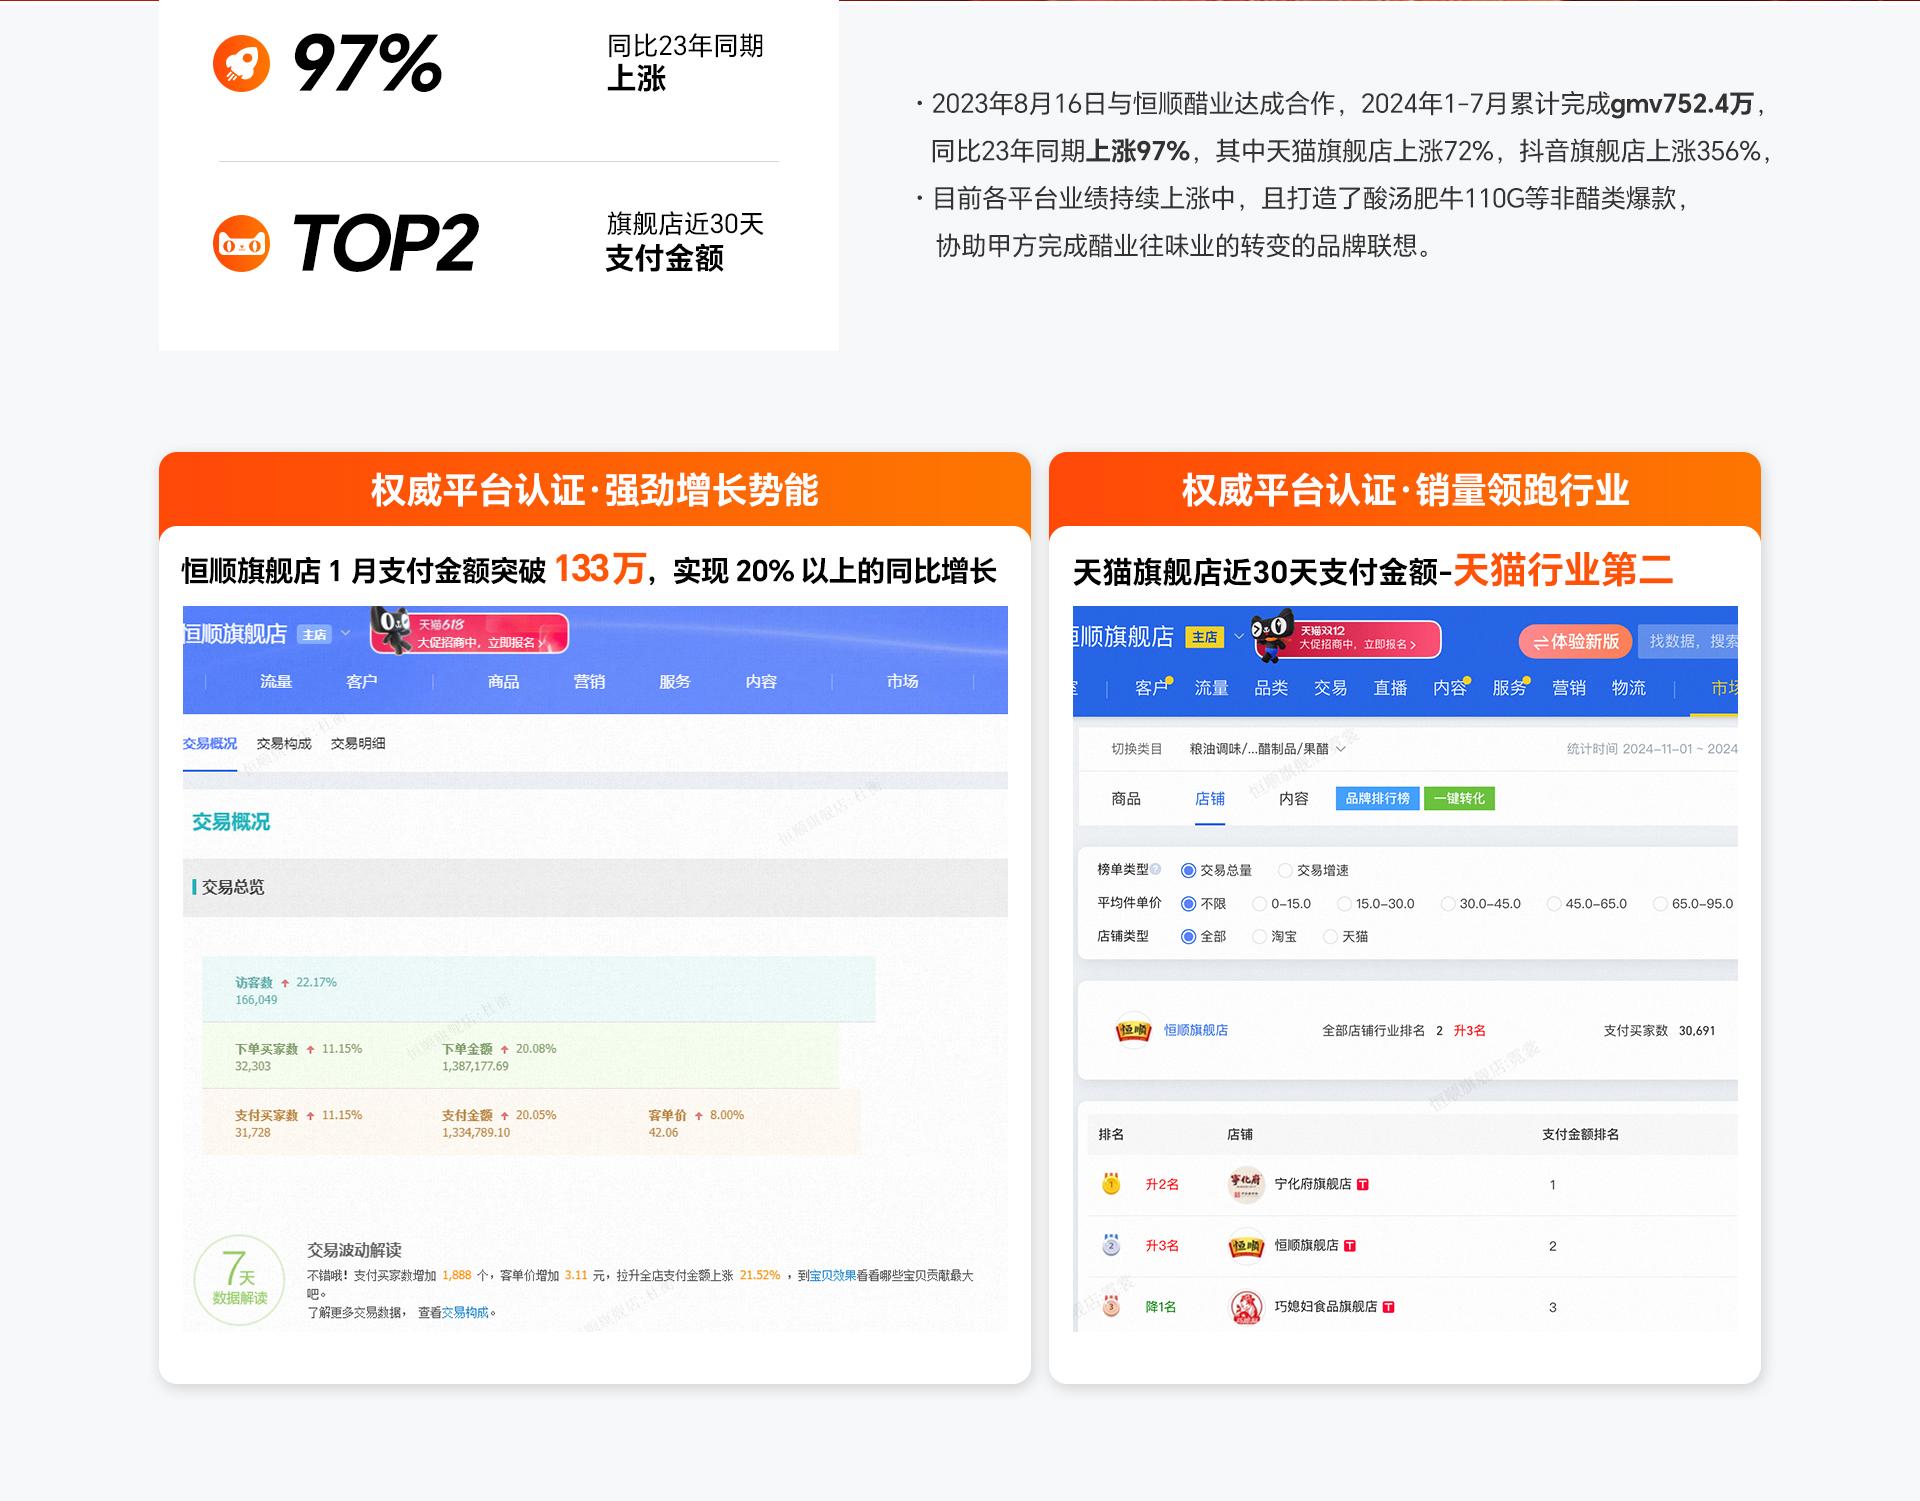Screen dimensions: 1920x1501
Task: Click the Tmall cat mascot on 天猫双12 banner
Action: (x=1272, y=635)
